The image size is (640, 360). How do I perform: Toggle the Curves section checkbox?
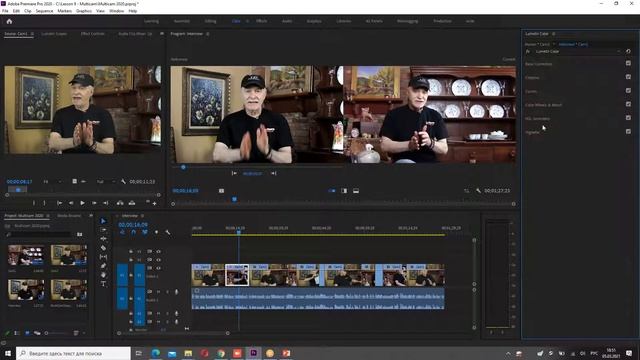[x=628, y=91]
